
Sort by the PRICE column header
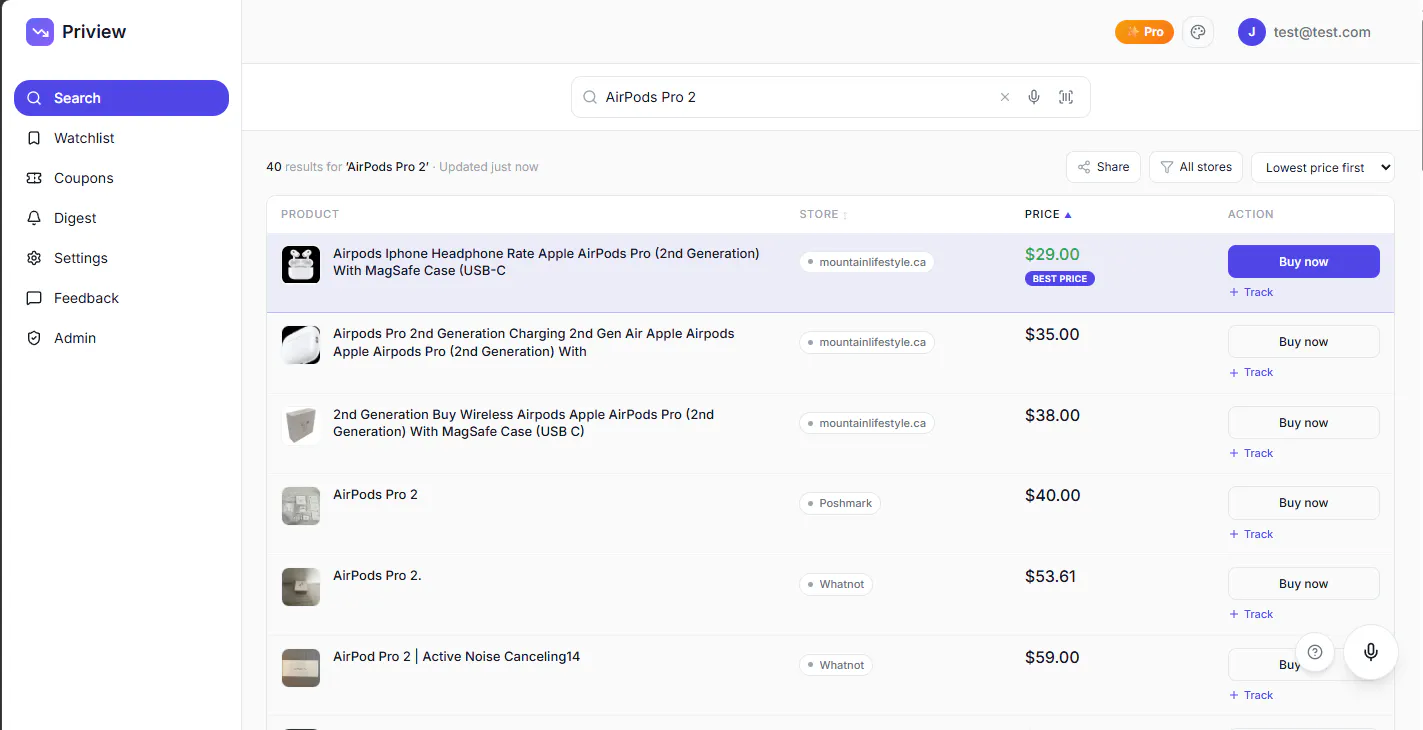(1048, 214)
